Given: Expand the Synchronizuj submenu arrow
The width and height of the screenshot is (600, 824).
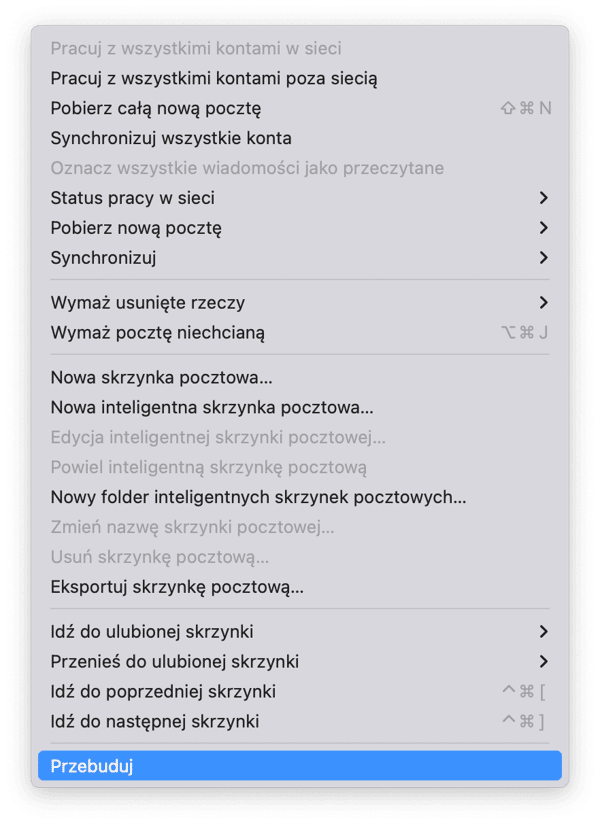Looking at the screenshot, I should [x=544, y=258].
